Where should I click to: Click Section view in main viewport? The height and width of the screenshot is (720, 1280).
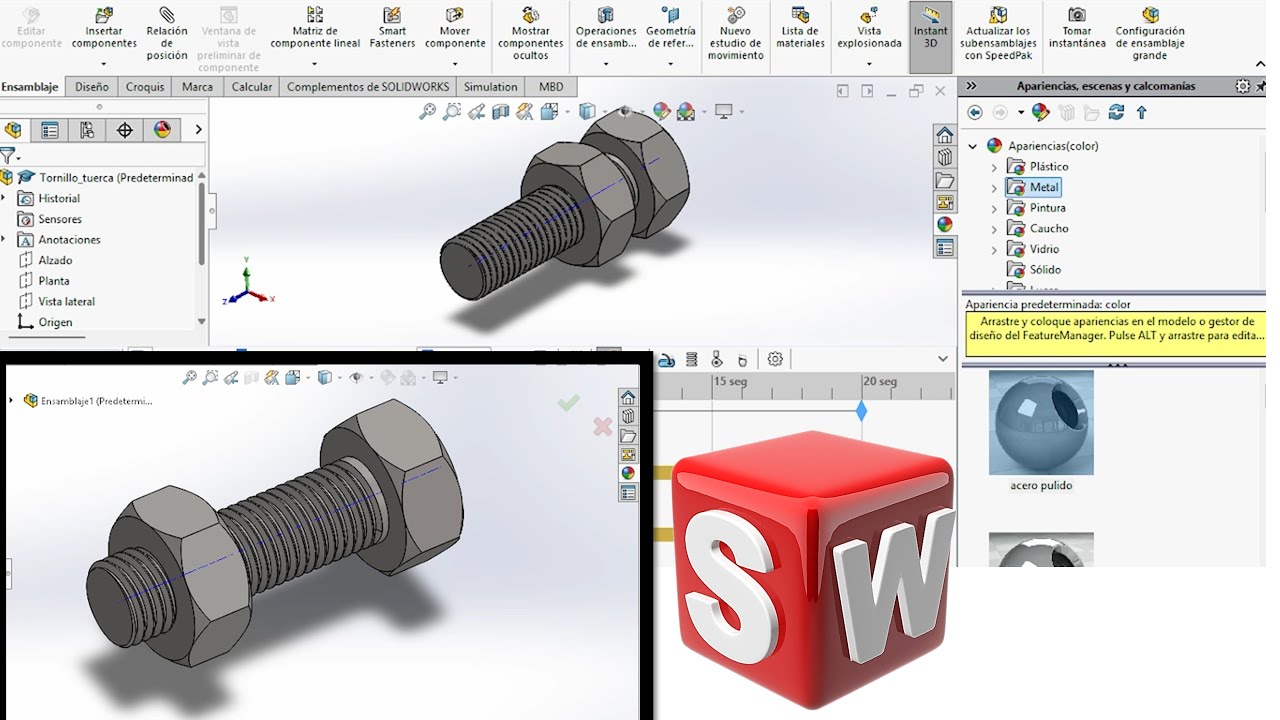501,111
